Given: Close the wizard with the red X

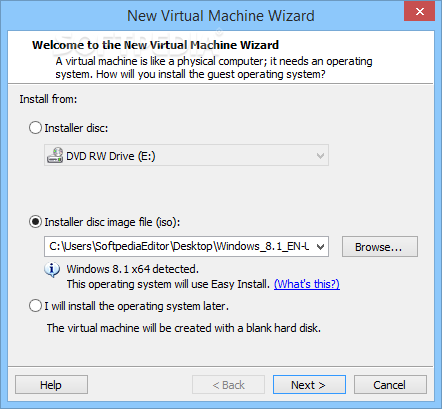Looking at the screenshot, I should (420, 11).
